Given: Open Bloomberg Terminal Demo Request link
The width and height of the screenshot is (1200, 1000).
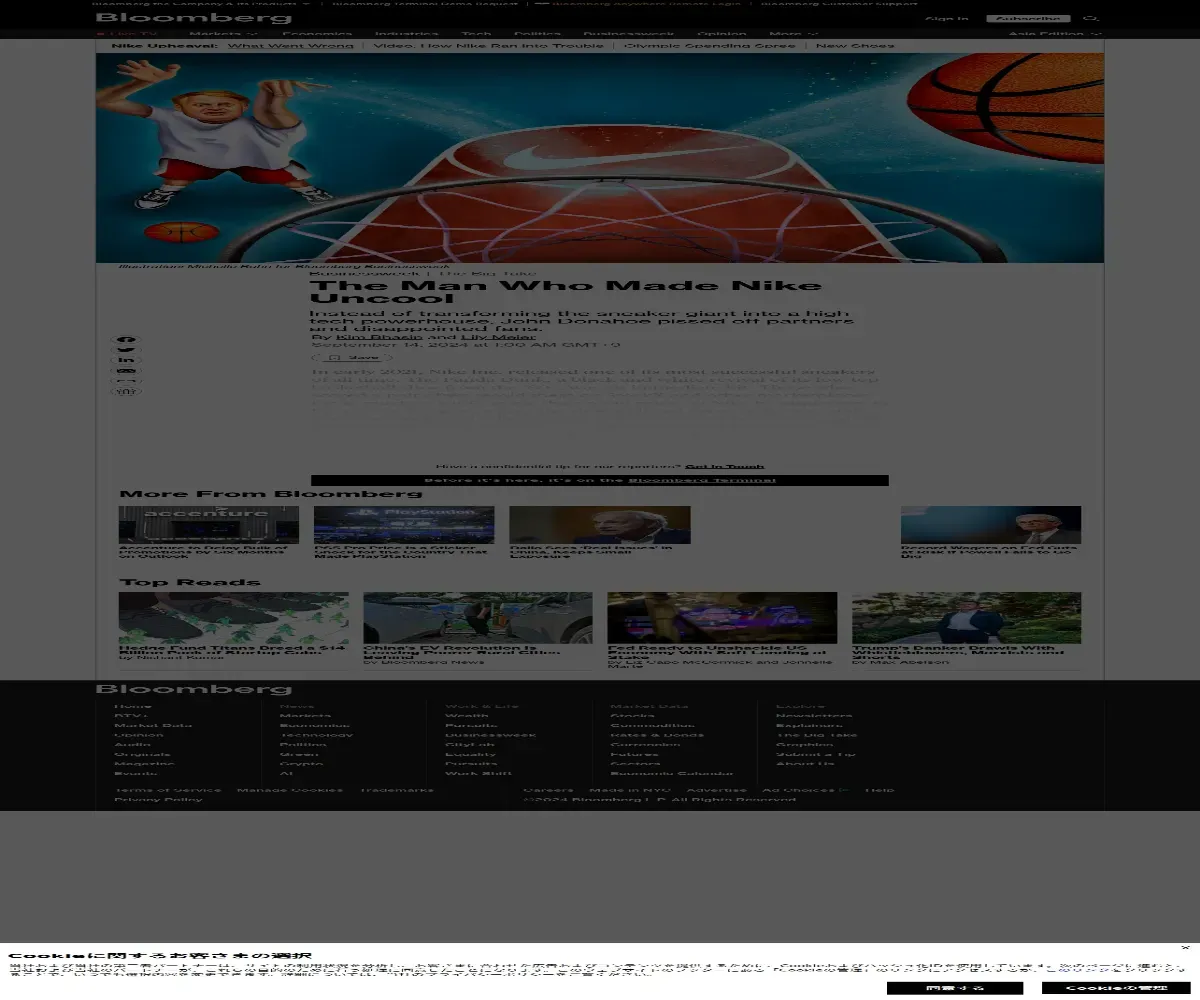Looking at the screenshot, I should tap(424, 4).
